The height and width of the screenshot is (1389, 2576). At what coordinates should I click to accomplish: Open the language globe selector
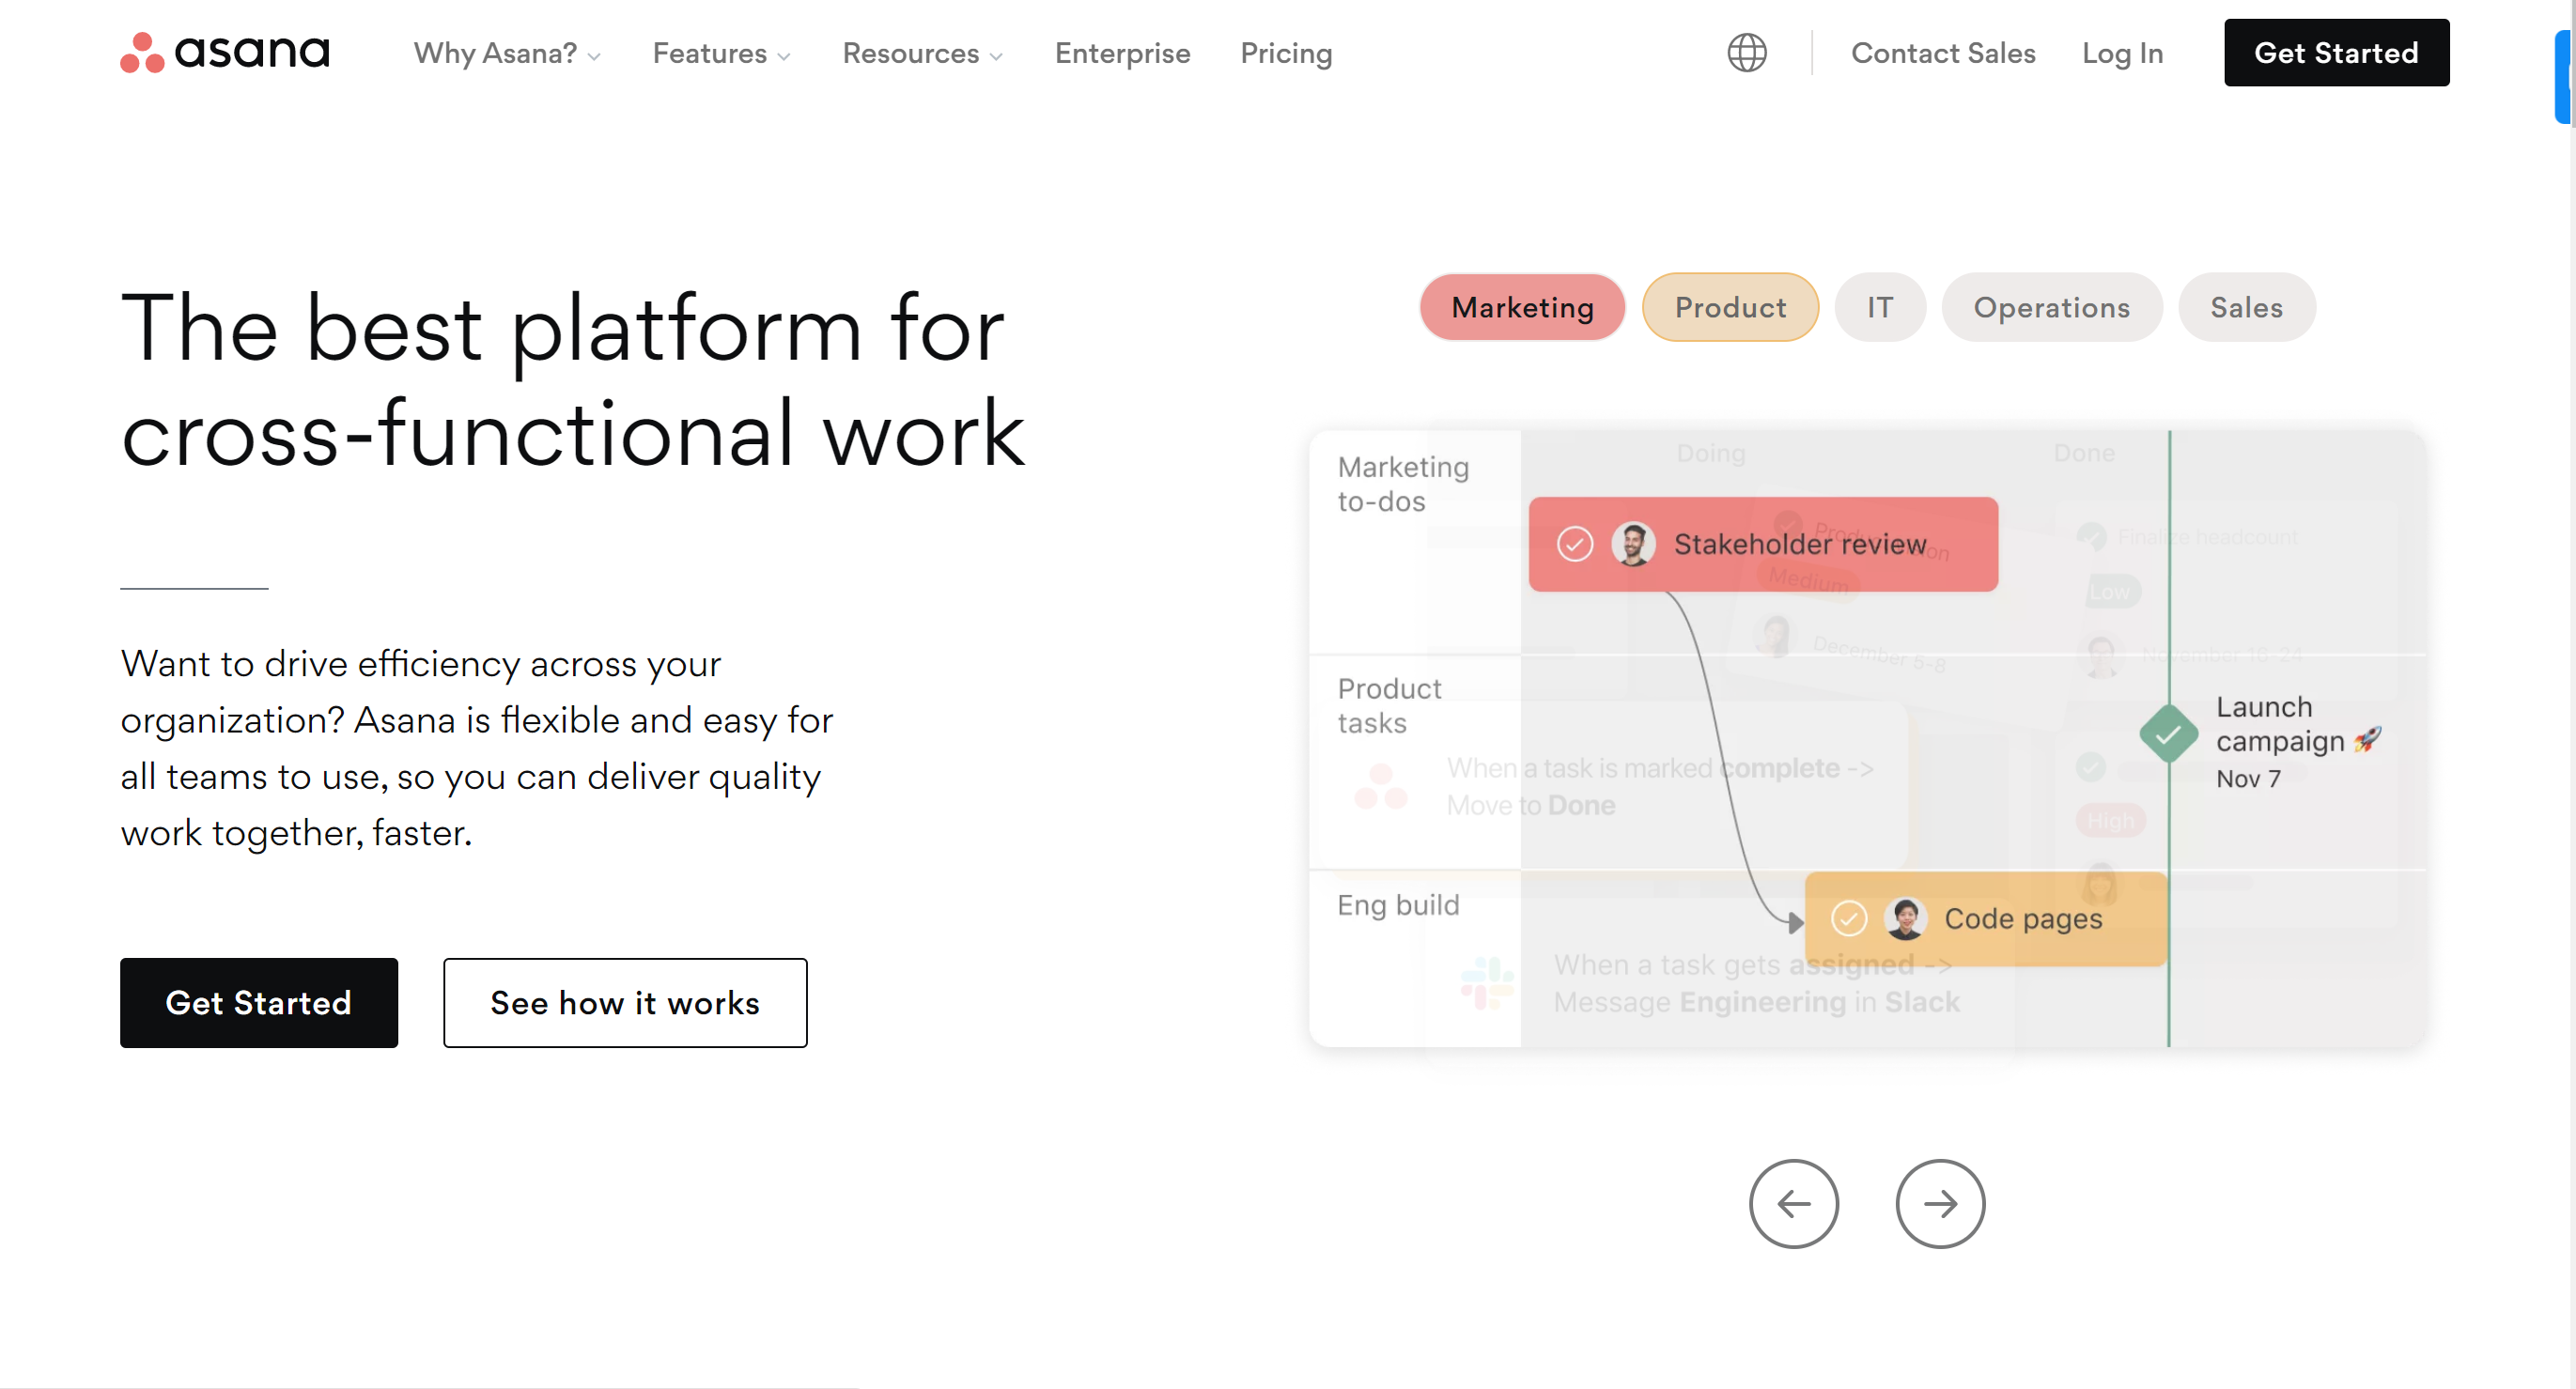click(1746, 52)
